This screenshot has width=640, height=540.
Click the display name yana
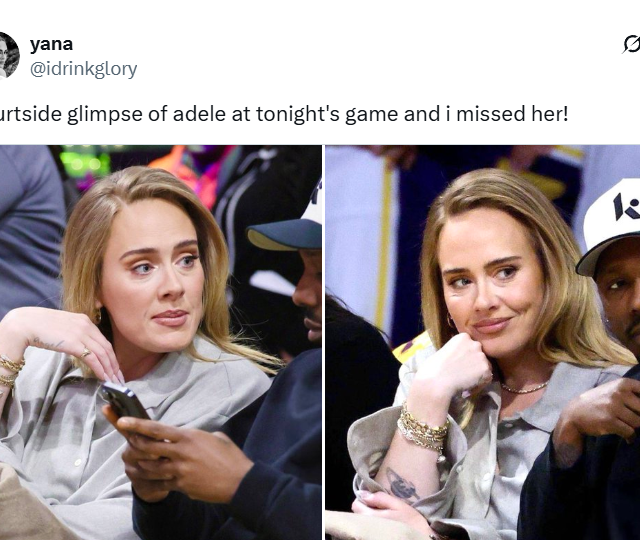pyautogui.click(x=51, y=44)
